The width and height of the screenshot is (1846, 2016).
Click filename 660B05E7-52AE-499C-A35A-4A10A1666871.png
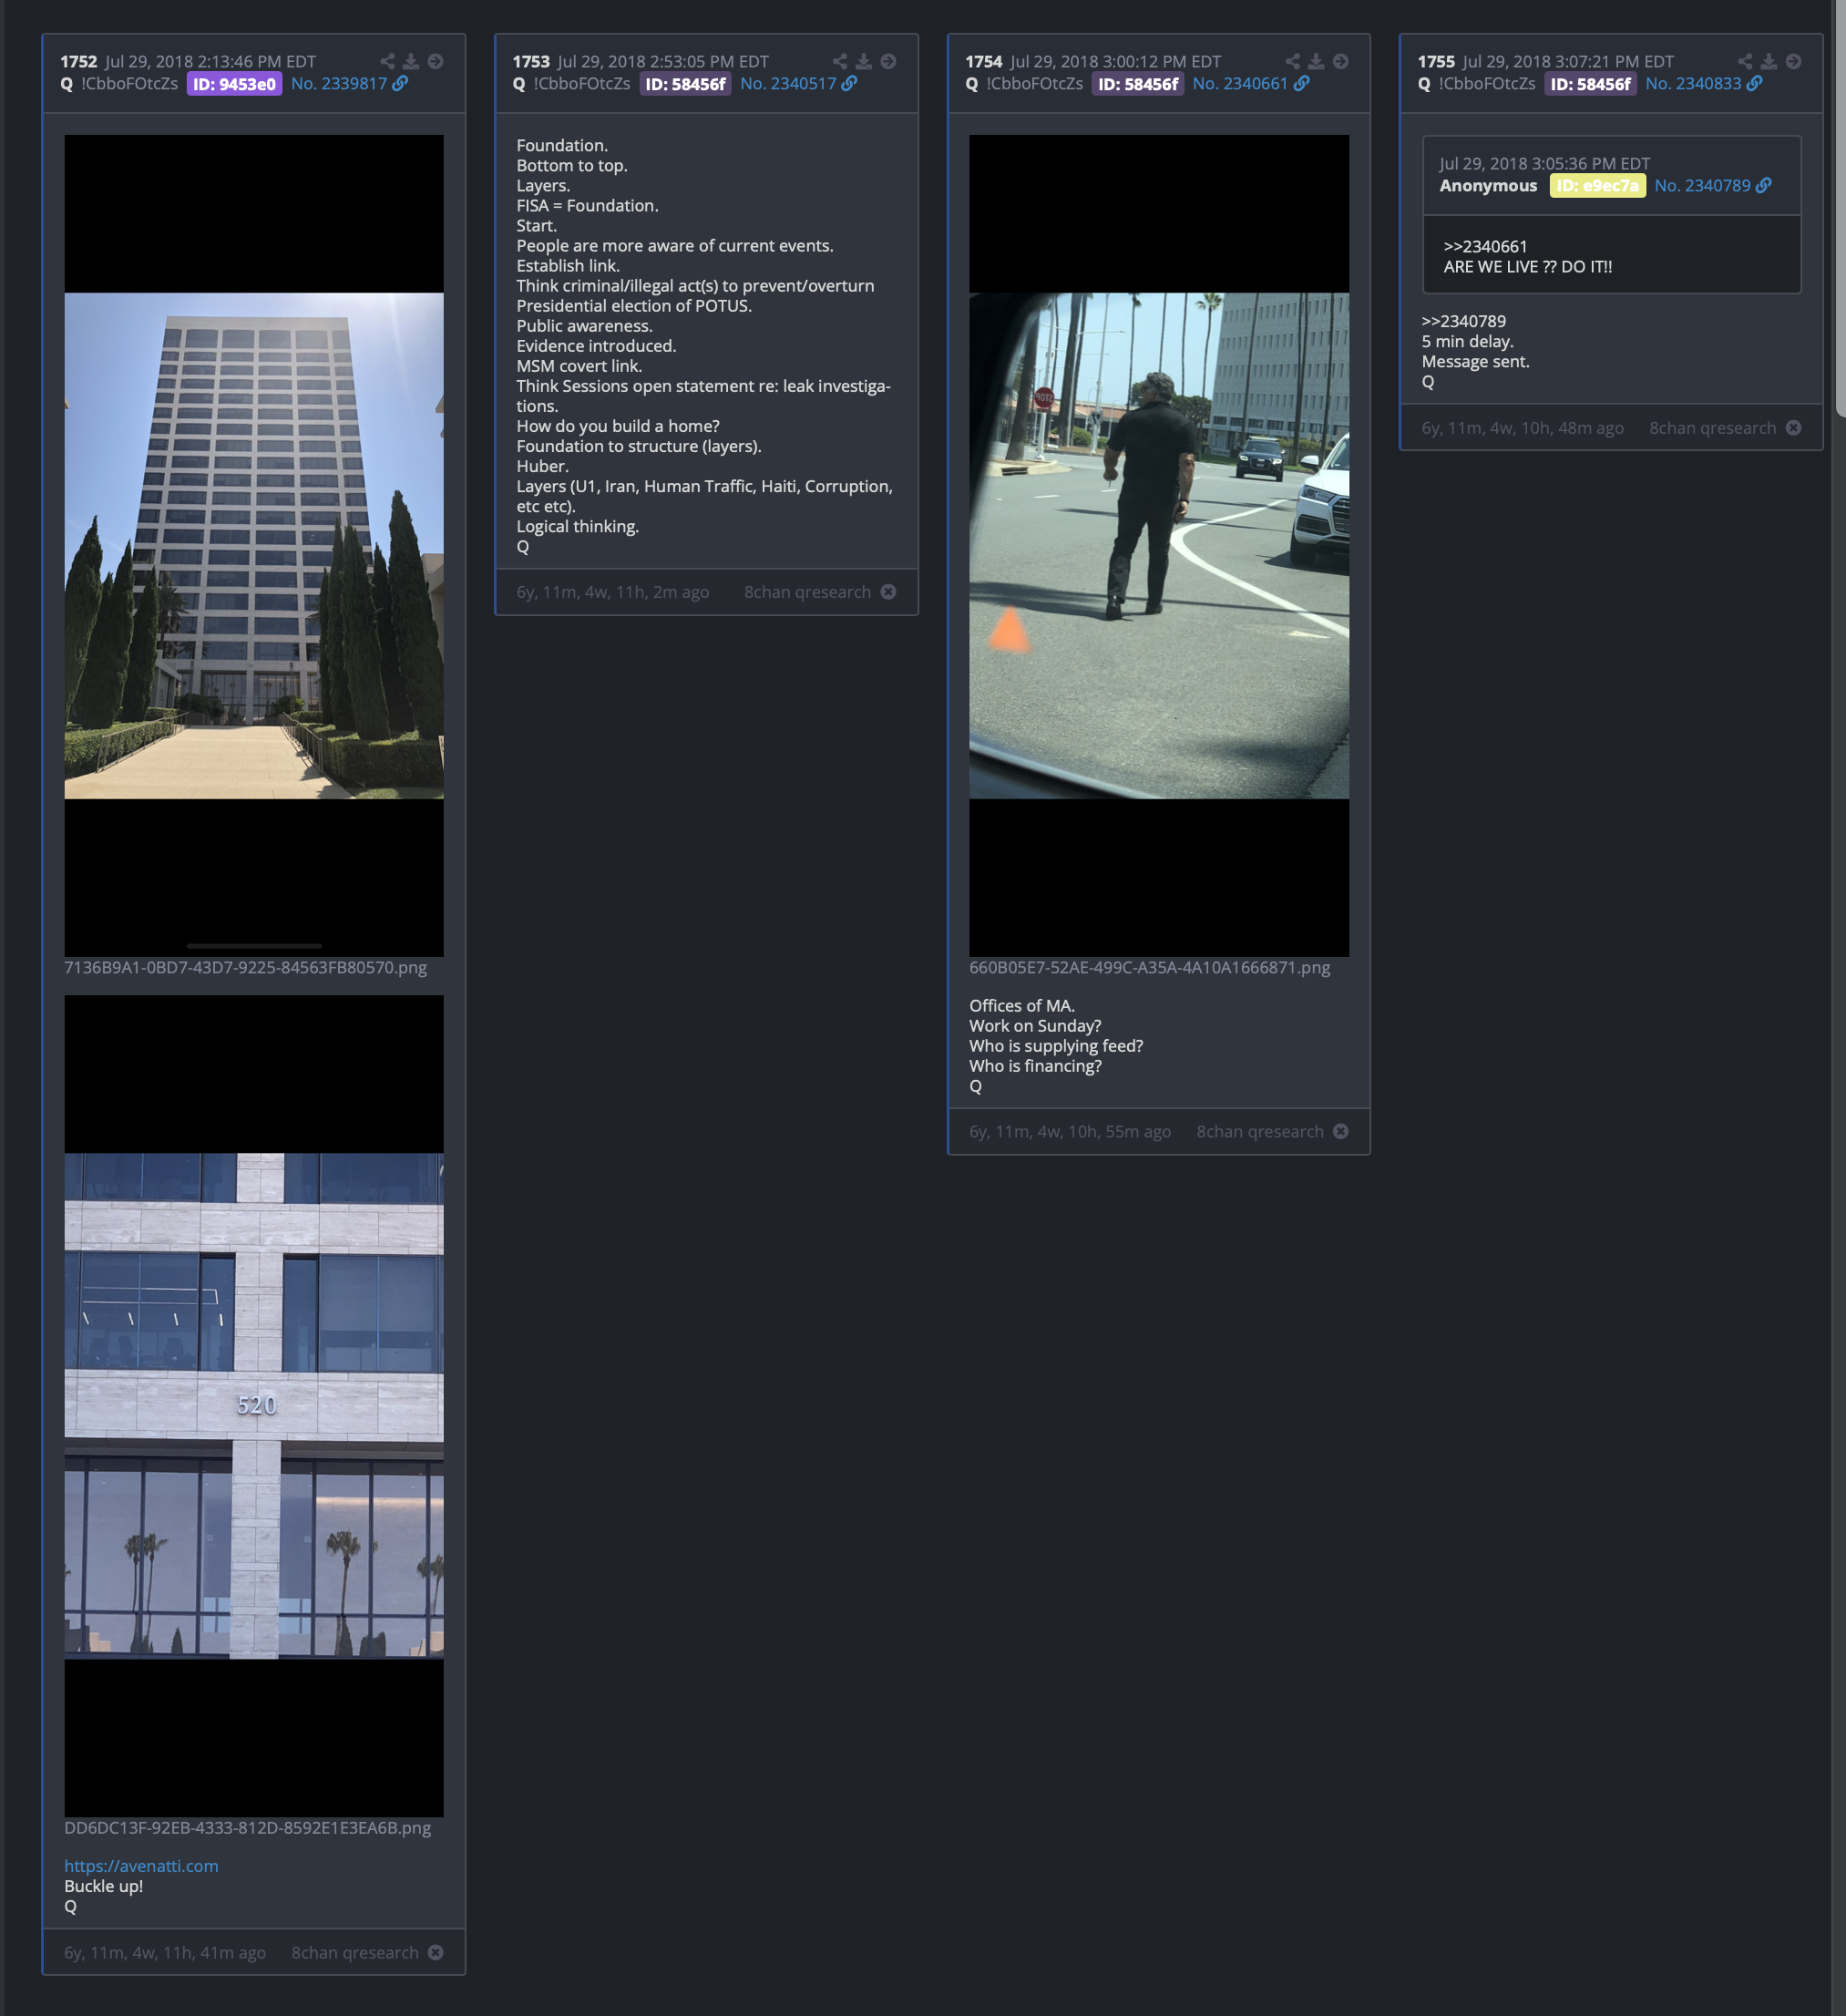(1149, 968)
